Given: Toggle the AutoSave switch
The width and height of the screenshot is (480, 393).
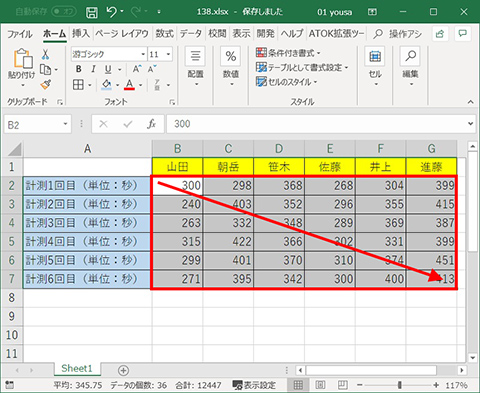Looking at the screenshot, I should (x=64, y=12).
